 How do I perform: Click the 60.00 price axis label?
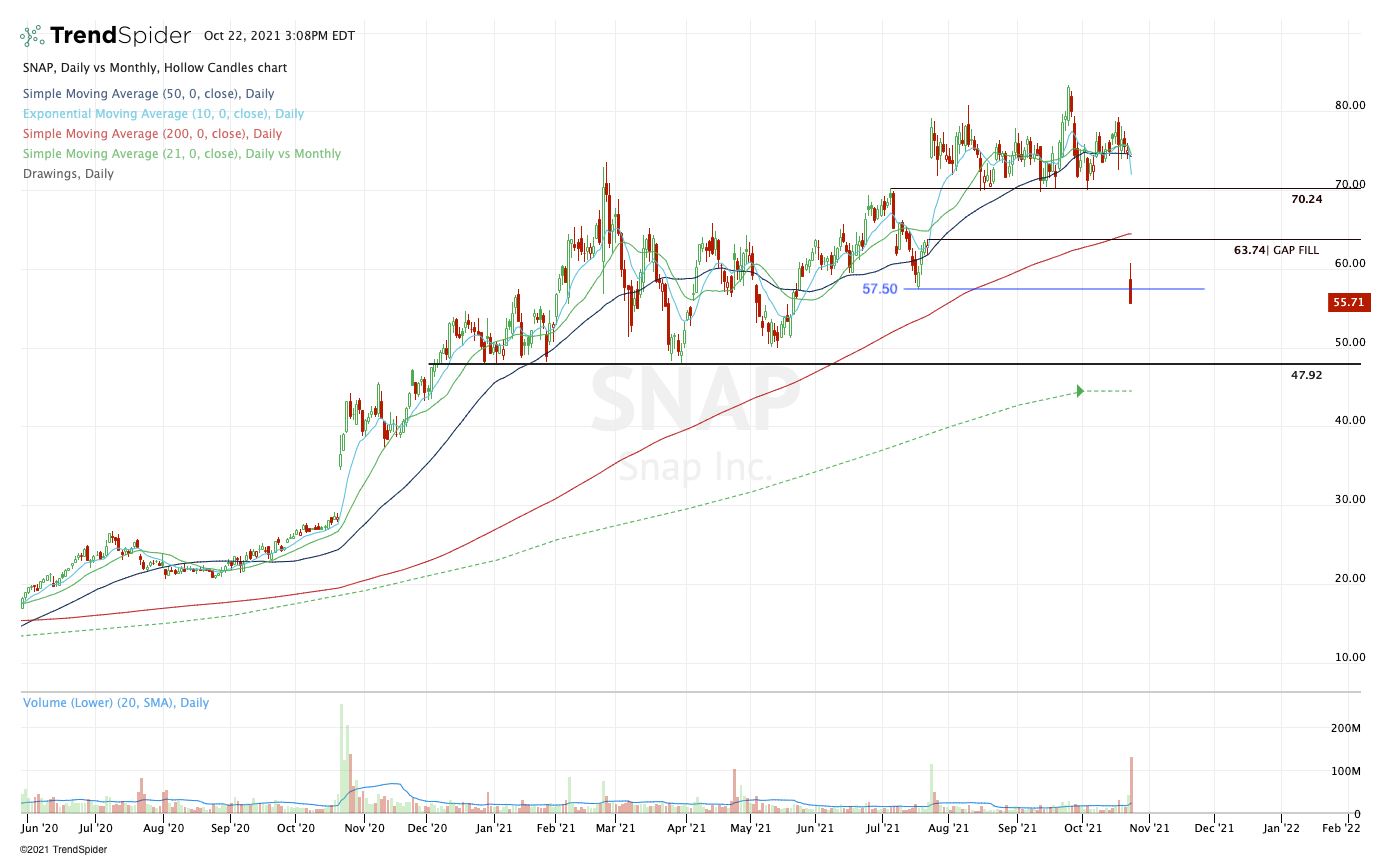click(x=1350, y=263)
